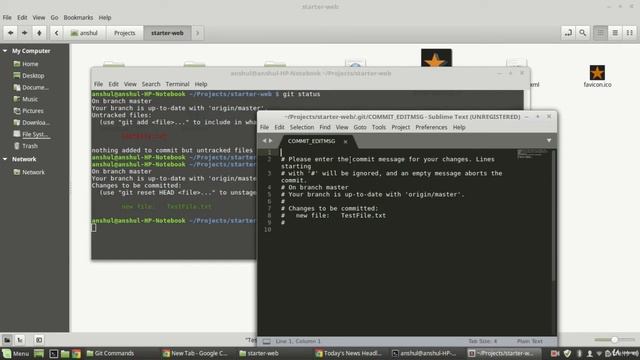Change Tab Size setting in status bar
640x360 pixels.
point(482,341)
